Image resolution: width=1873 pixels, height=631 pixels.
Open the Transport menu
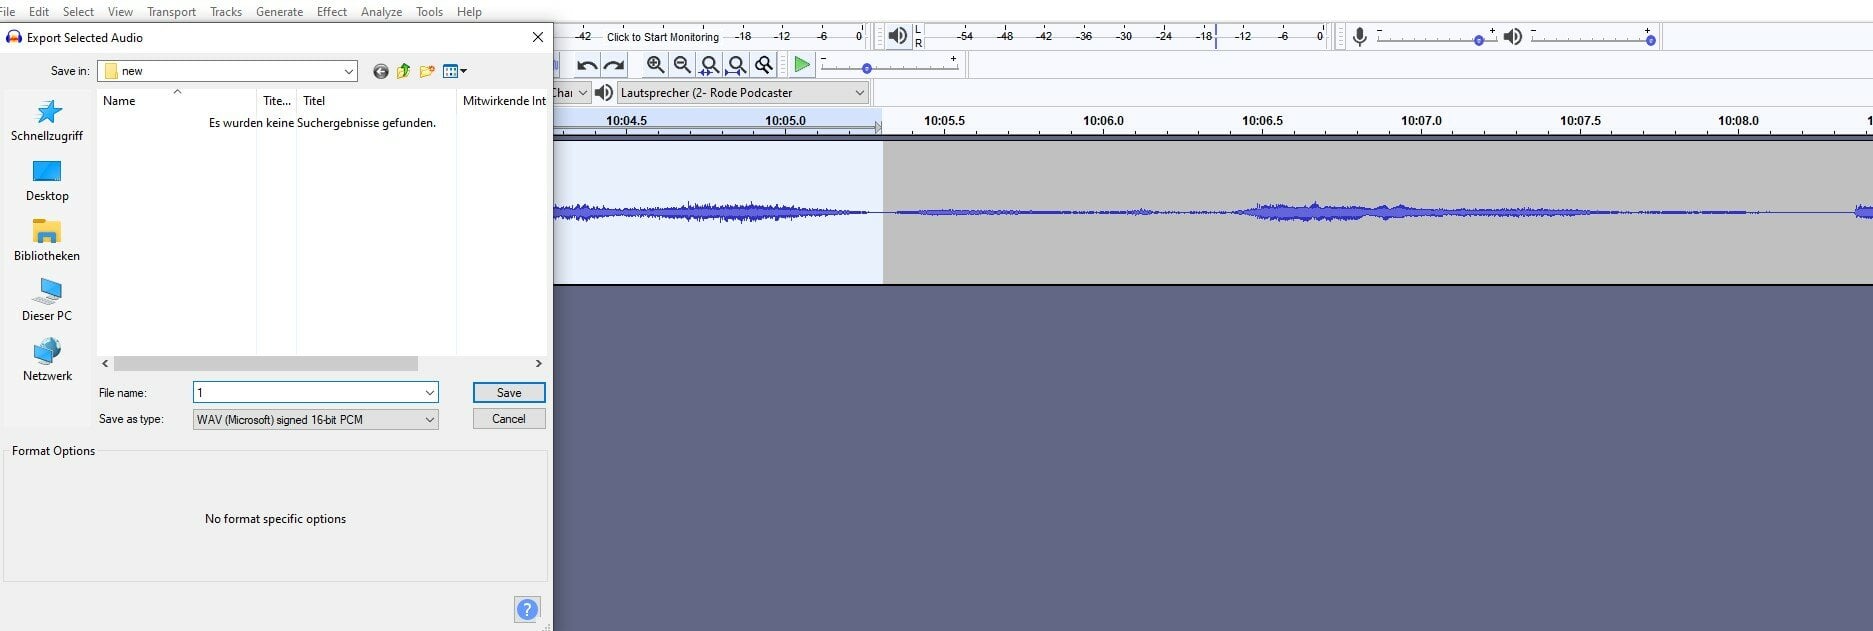point(171,12)
